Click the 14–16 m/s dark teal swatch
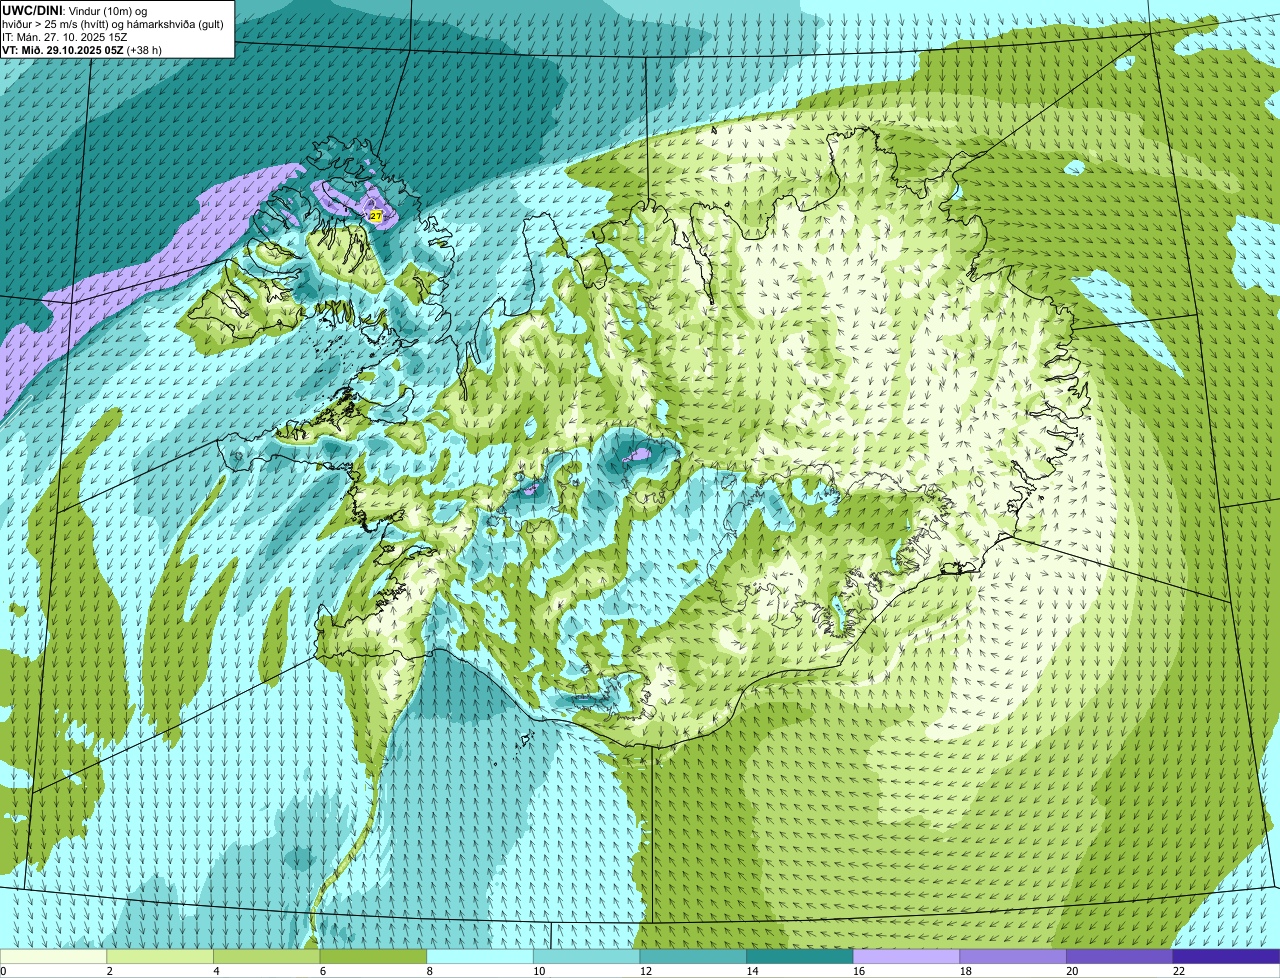1280x978 pixels. tap(800, 956)
